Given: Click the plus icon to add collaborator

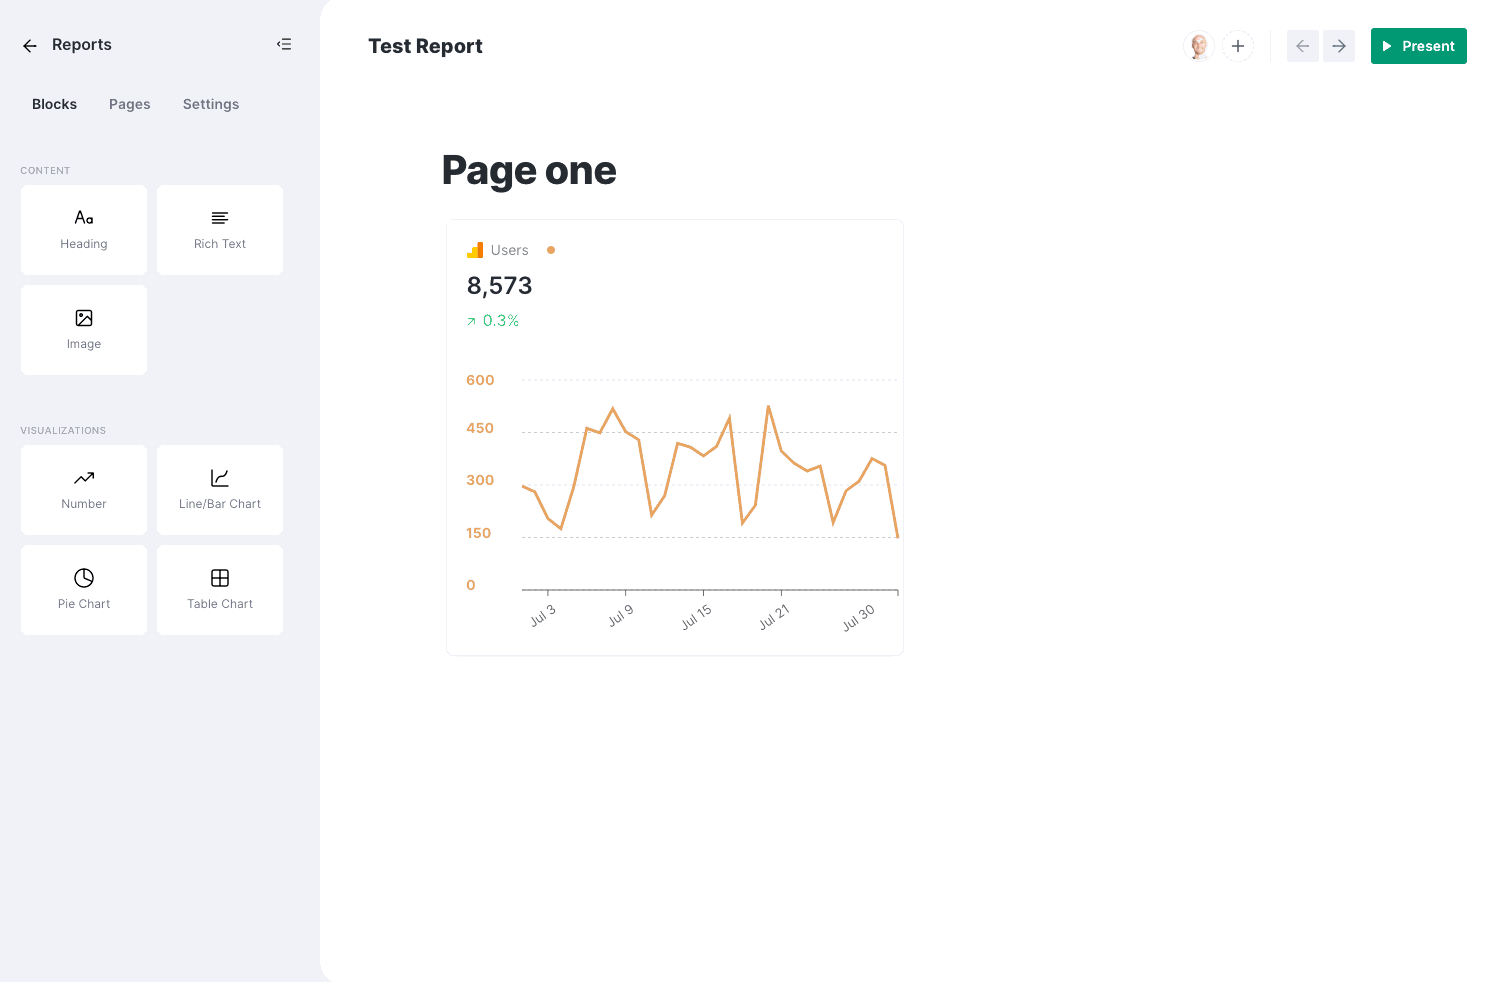Looking at the screenshot, I should pos(1238,46).
